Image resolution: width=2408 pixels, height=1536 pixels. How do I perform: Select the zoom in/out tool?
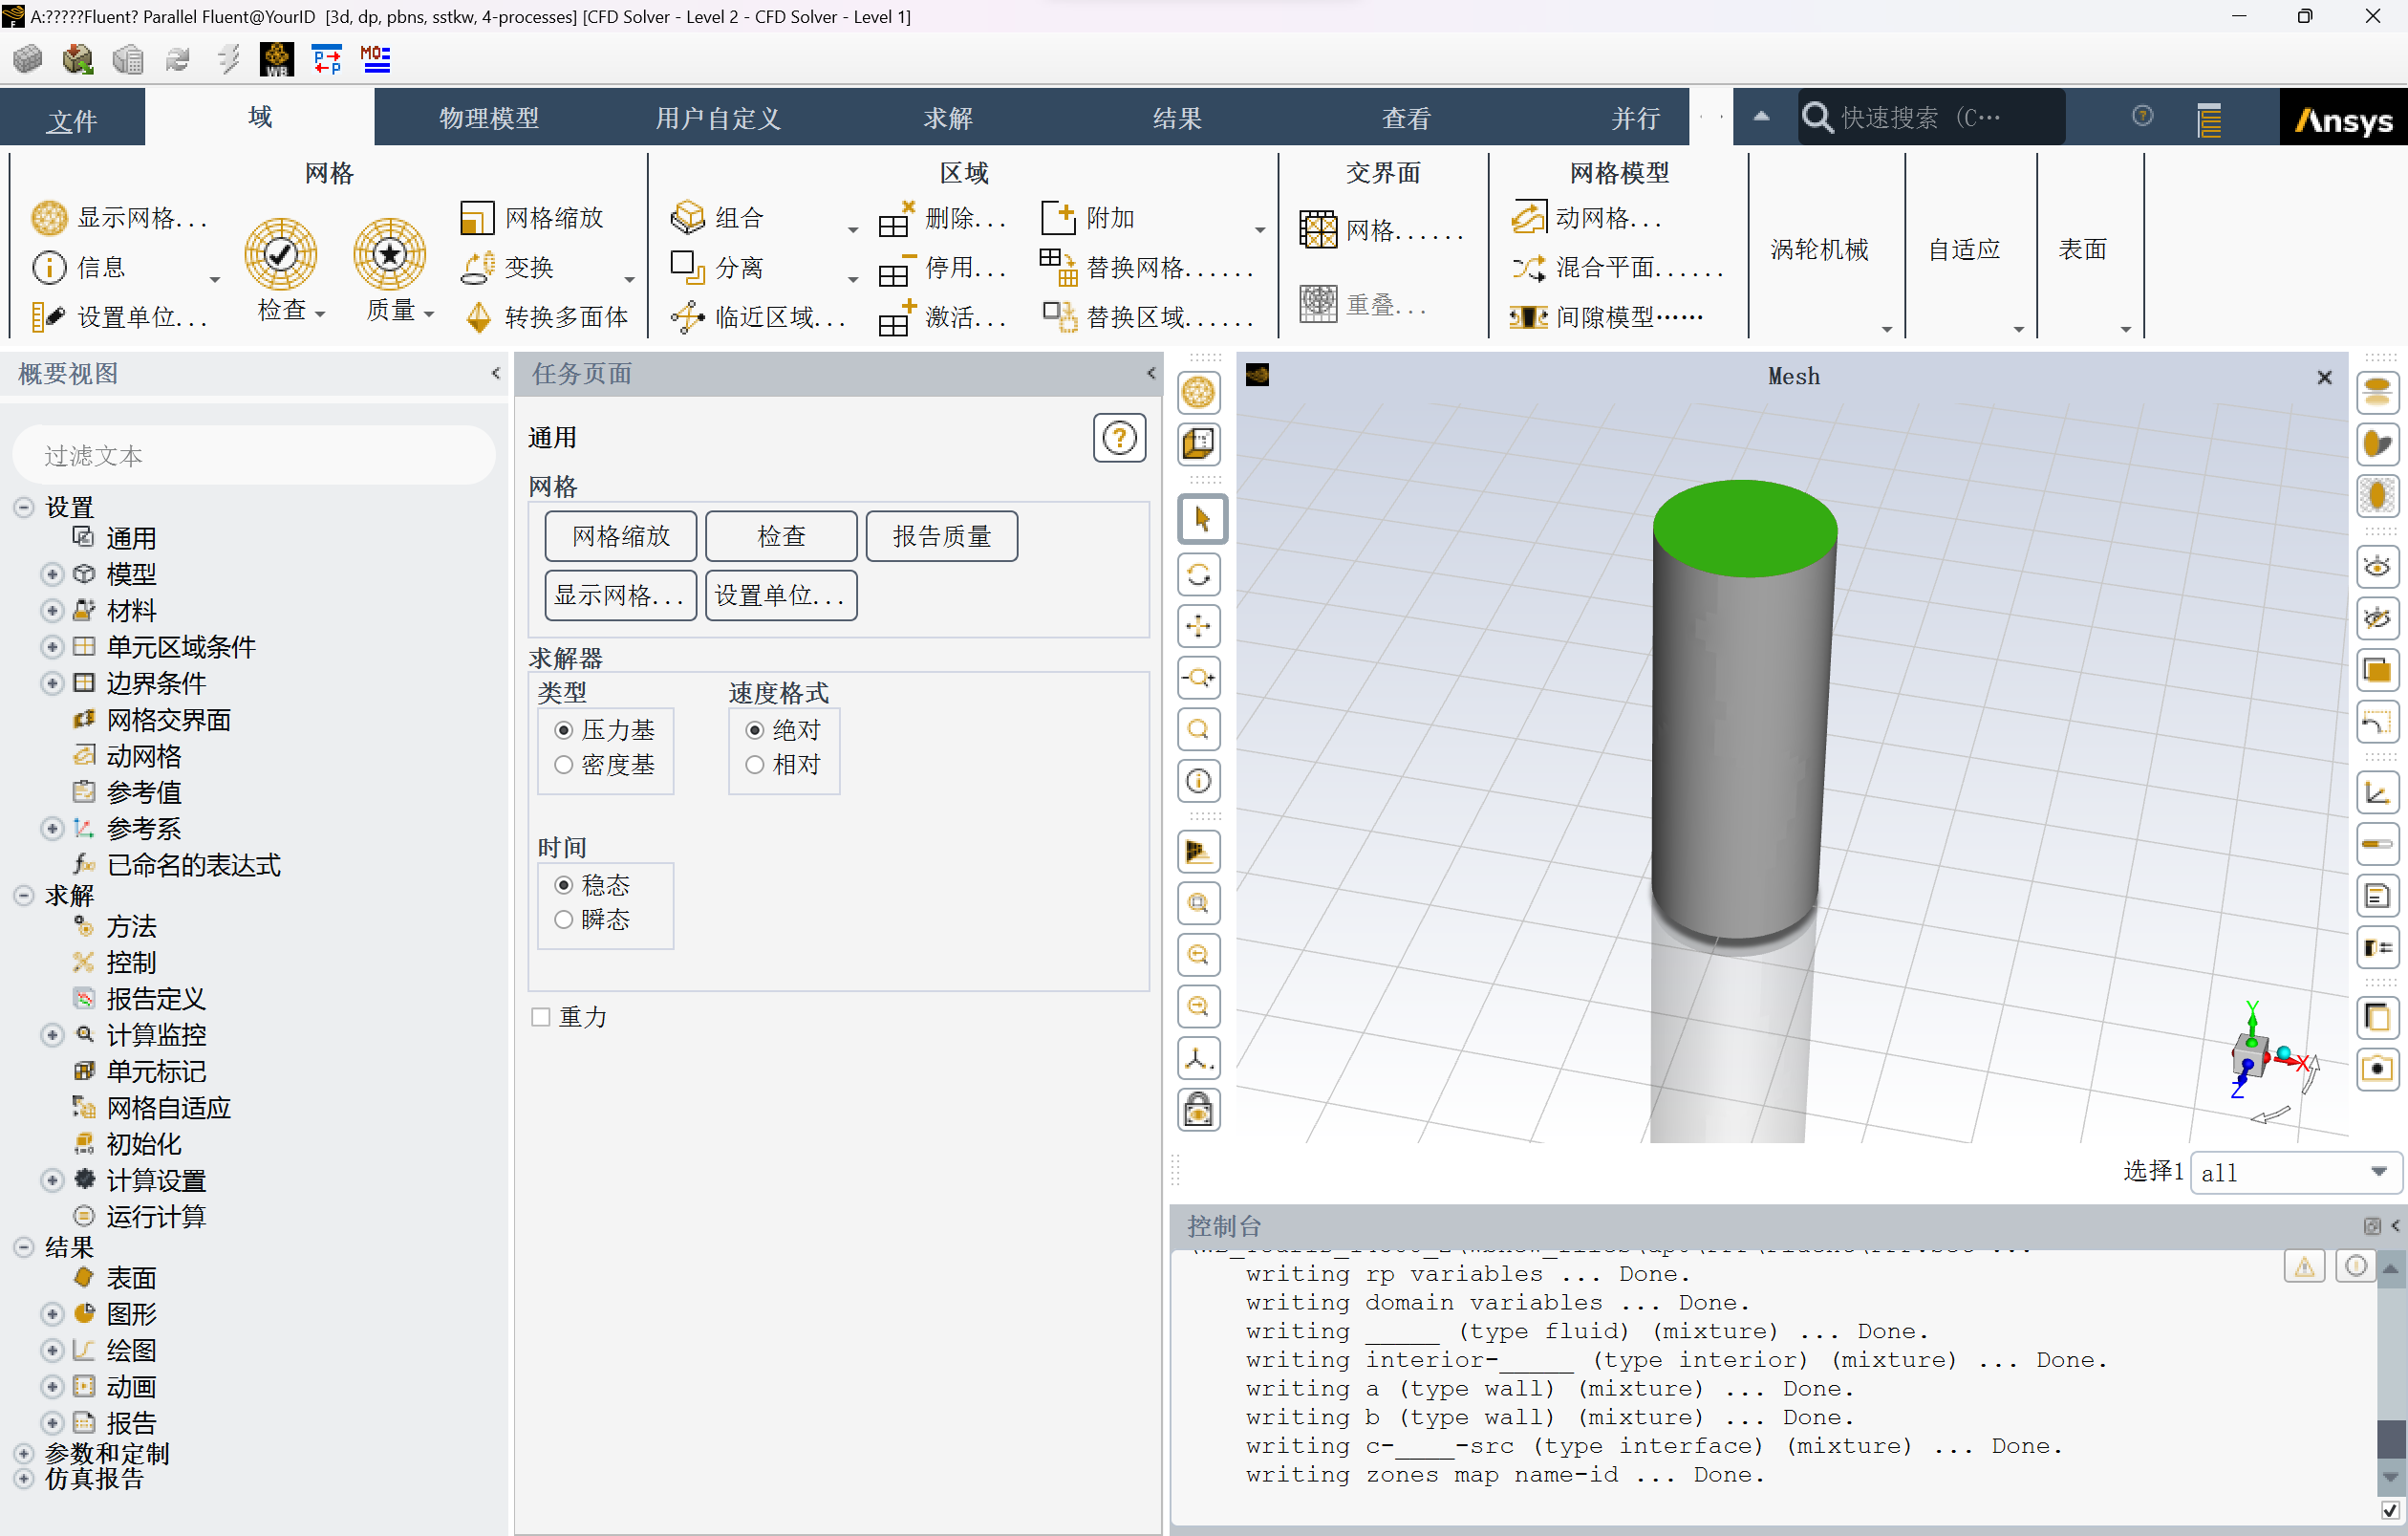[x=1200, y=678]
